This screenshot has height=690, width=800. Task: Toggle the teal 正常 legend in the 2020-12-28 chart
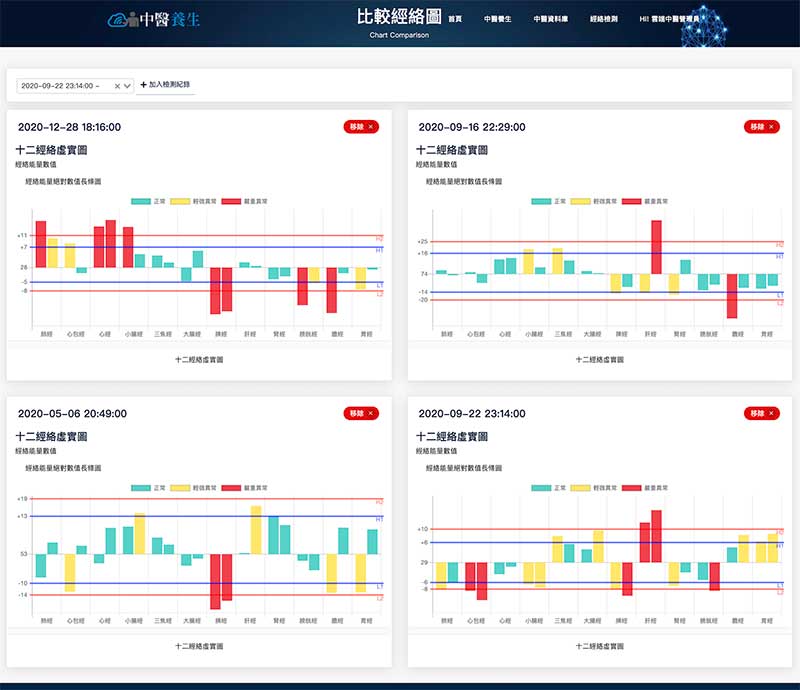point(148,202)
